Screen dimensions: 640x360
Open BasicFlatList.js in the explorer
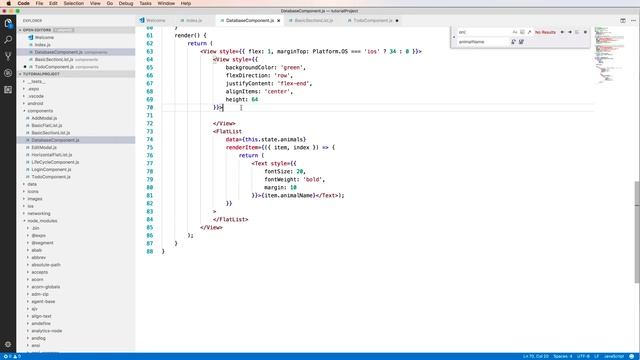pyautogui.click(x=47, y=126)
